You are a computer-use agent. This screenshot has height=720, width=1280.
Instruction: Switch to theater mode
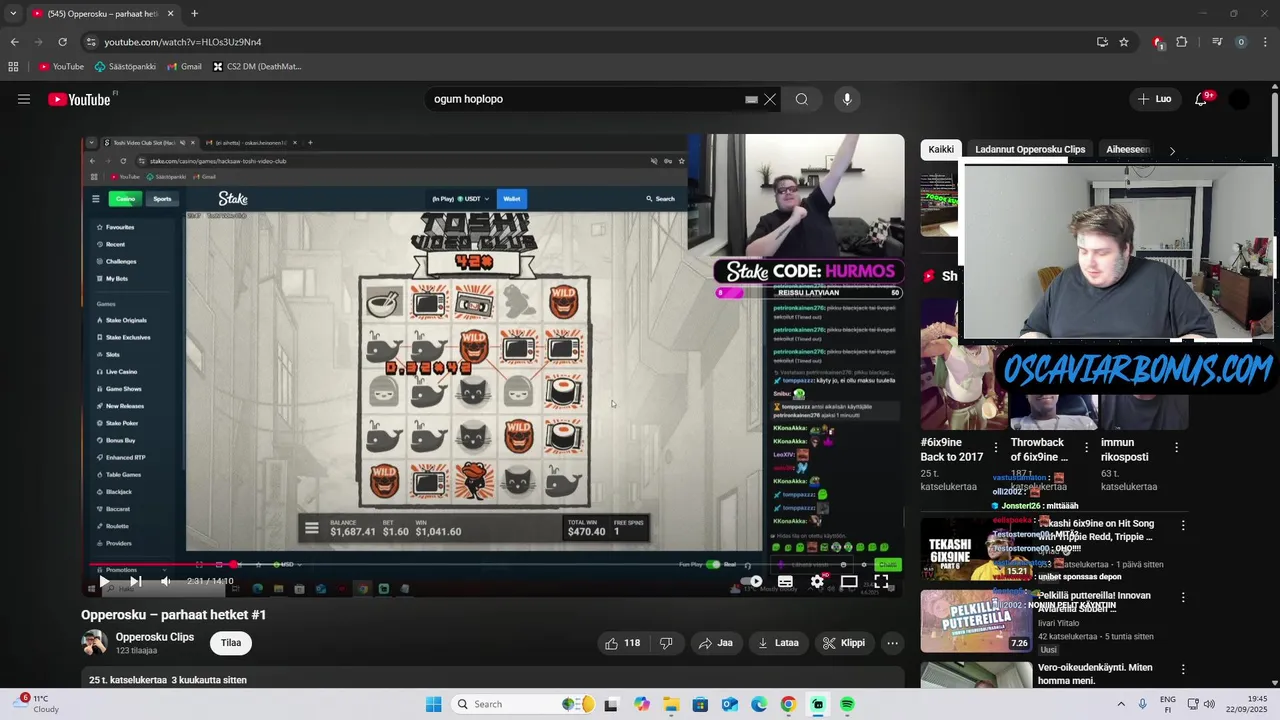(x=849, y=581)
